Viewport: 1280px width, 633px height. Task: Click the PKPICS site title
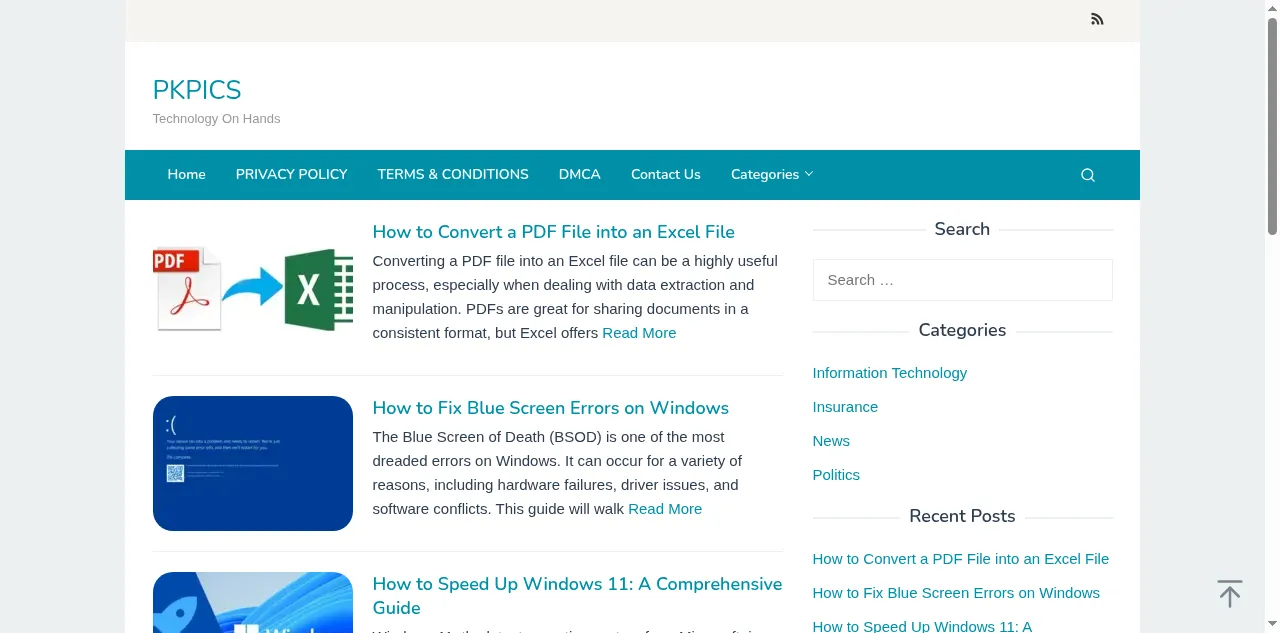pyautogui.click(x=197, y=90)
